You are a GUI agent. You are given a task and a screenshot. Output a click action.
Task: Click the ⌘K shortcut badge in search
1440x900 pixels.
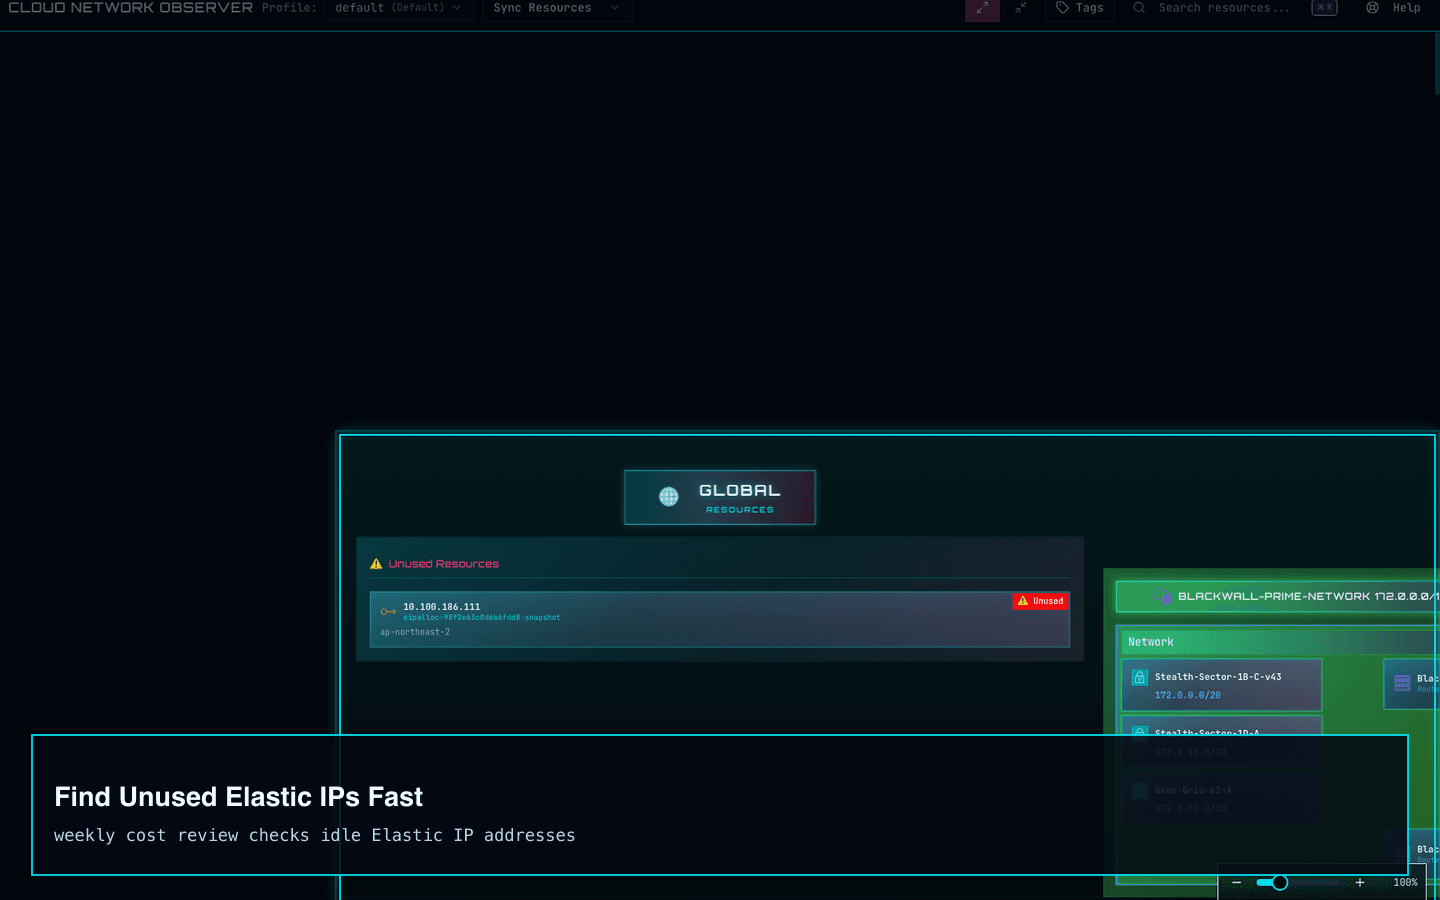1324,8
